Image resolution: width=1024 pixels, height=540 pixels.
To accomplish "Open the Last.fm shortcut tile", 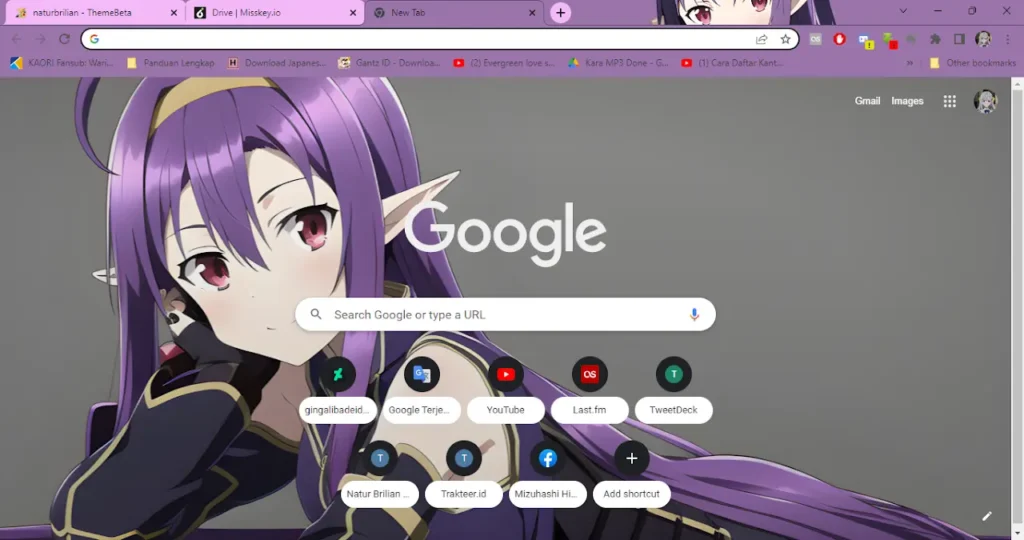I will pos(590,390).
